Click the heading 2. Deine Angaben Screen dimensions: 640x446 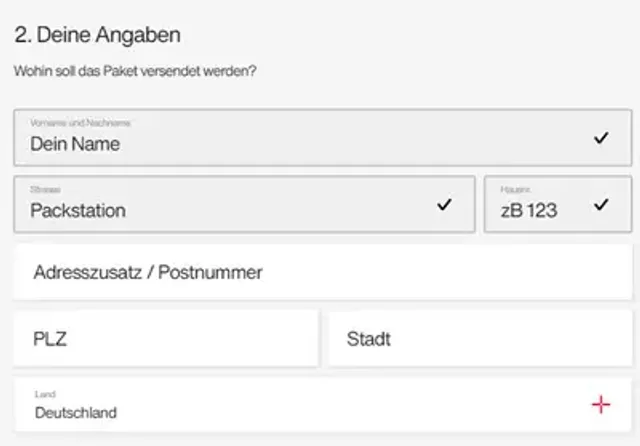[97, 35]
